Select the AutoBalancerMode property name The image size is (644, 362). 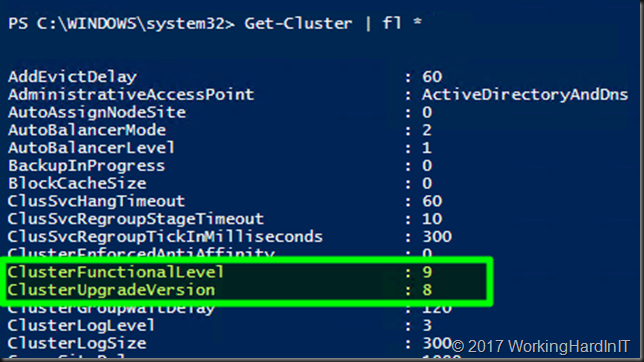point(87,130)
